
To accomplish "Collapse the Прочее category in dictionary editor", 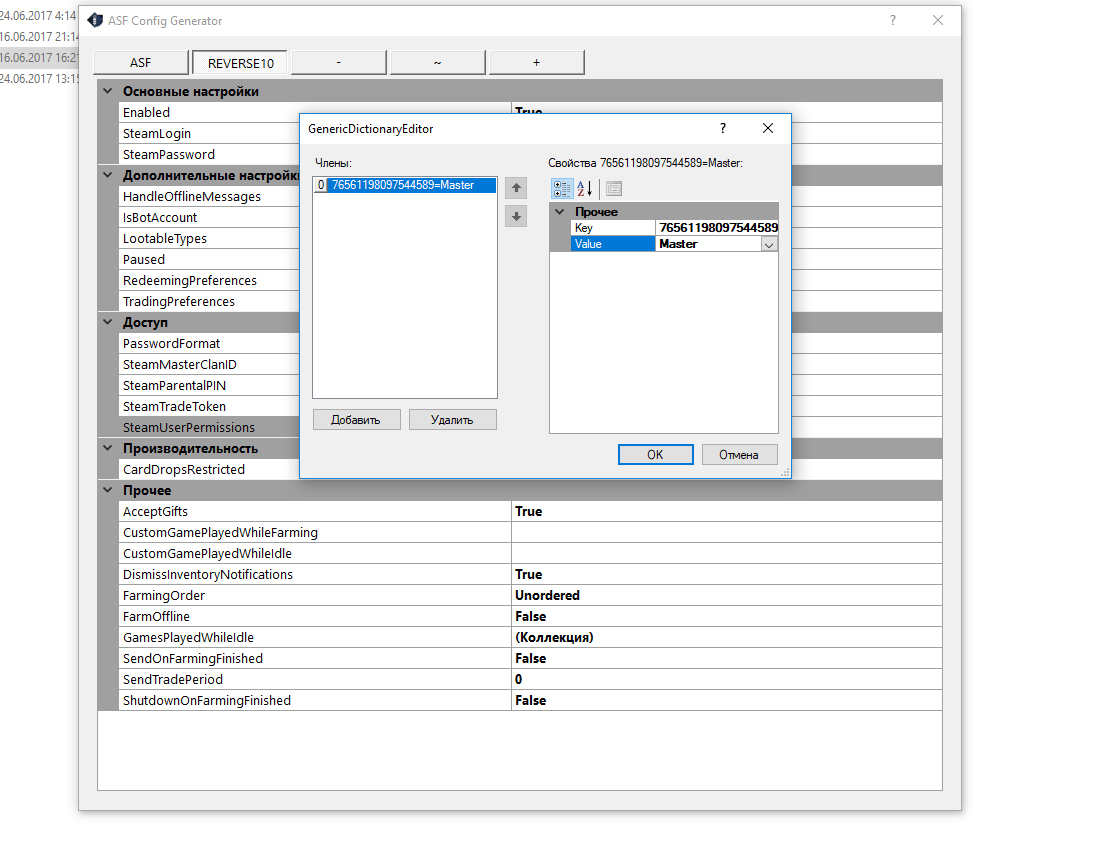I will tap(560, 211).
